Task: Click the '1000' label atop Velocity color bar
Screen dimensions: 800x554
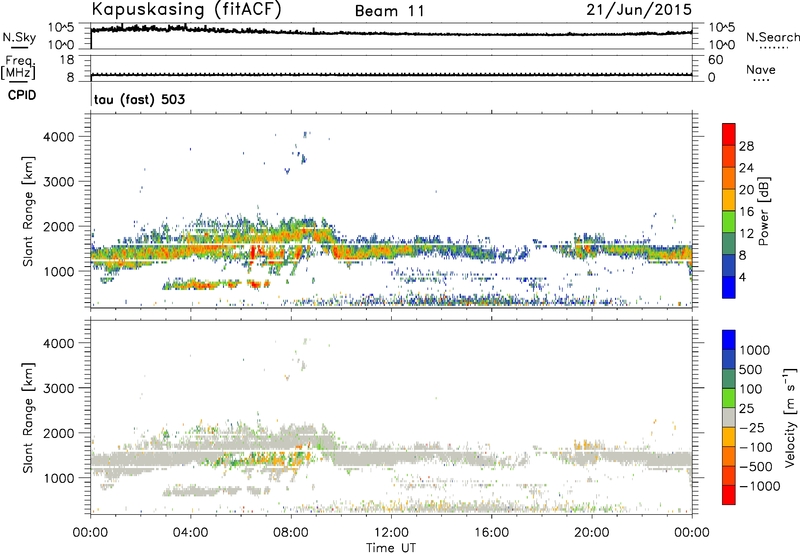Action: tap(755, 350)
